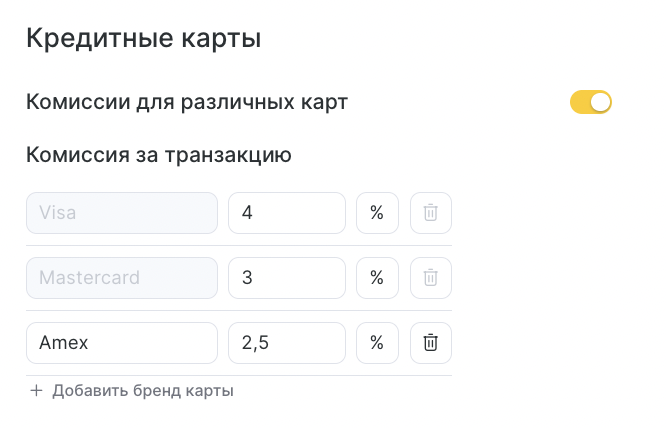Click the disabled Mastercard name field

click(122, 278)
